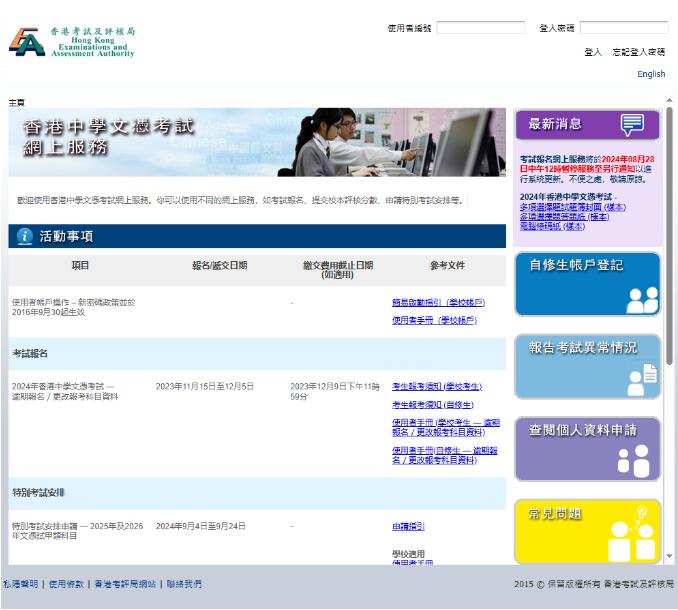678x610 pixels.
Task: Click the HKEAA logo
Action: coord(72,42)
